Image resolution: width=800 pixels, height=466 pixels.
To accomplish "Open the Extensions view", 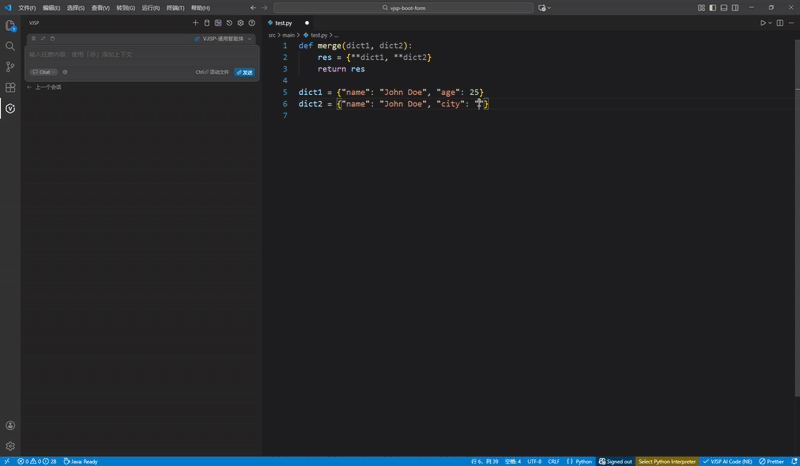I will pos(10,87).
